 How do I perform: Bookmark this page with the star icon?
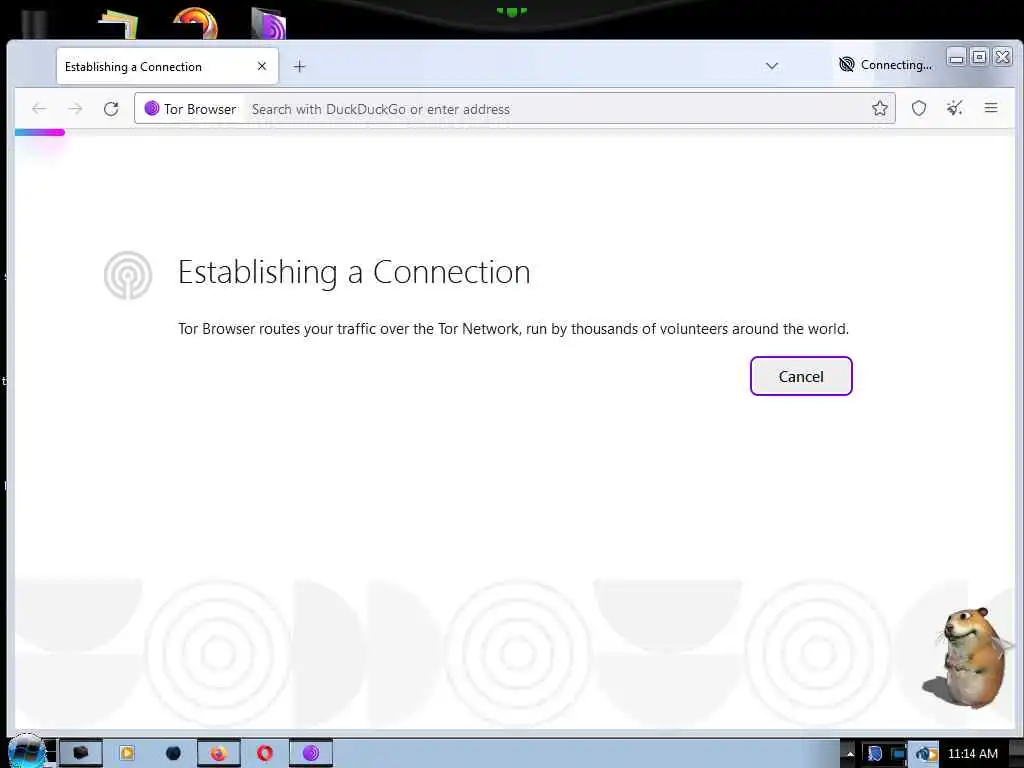[880, 108]
